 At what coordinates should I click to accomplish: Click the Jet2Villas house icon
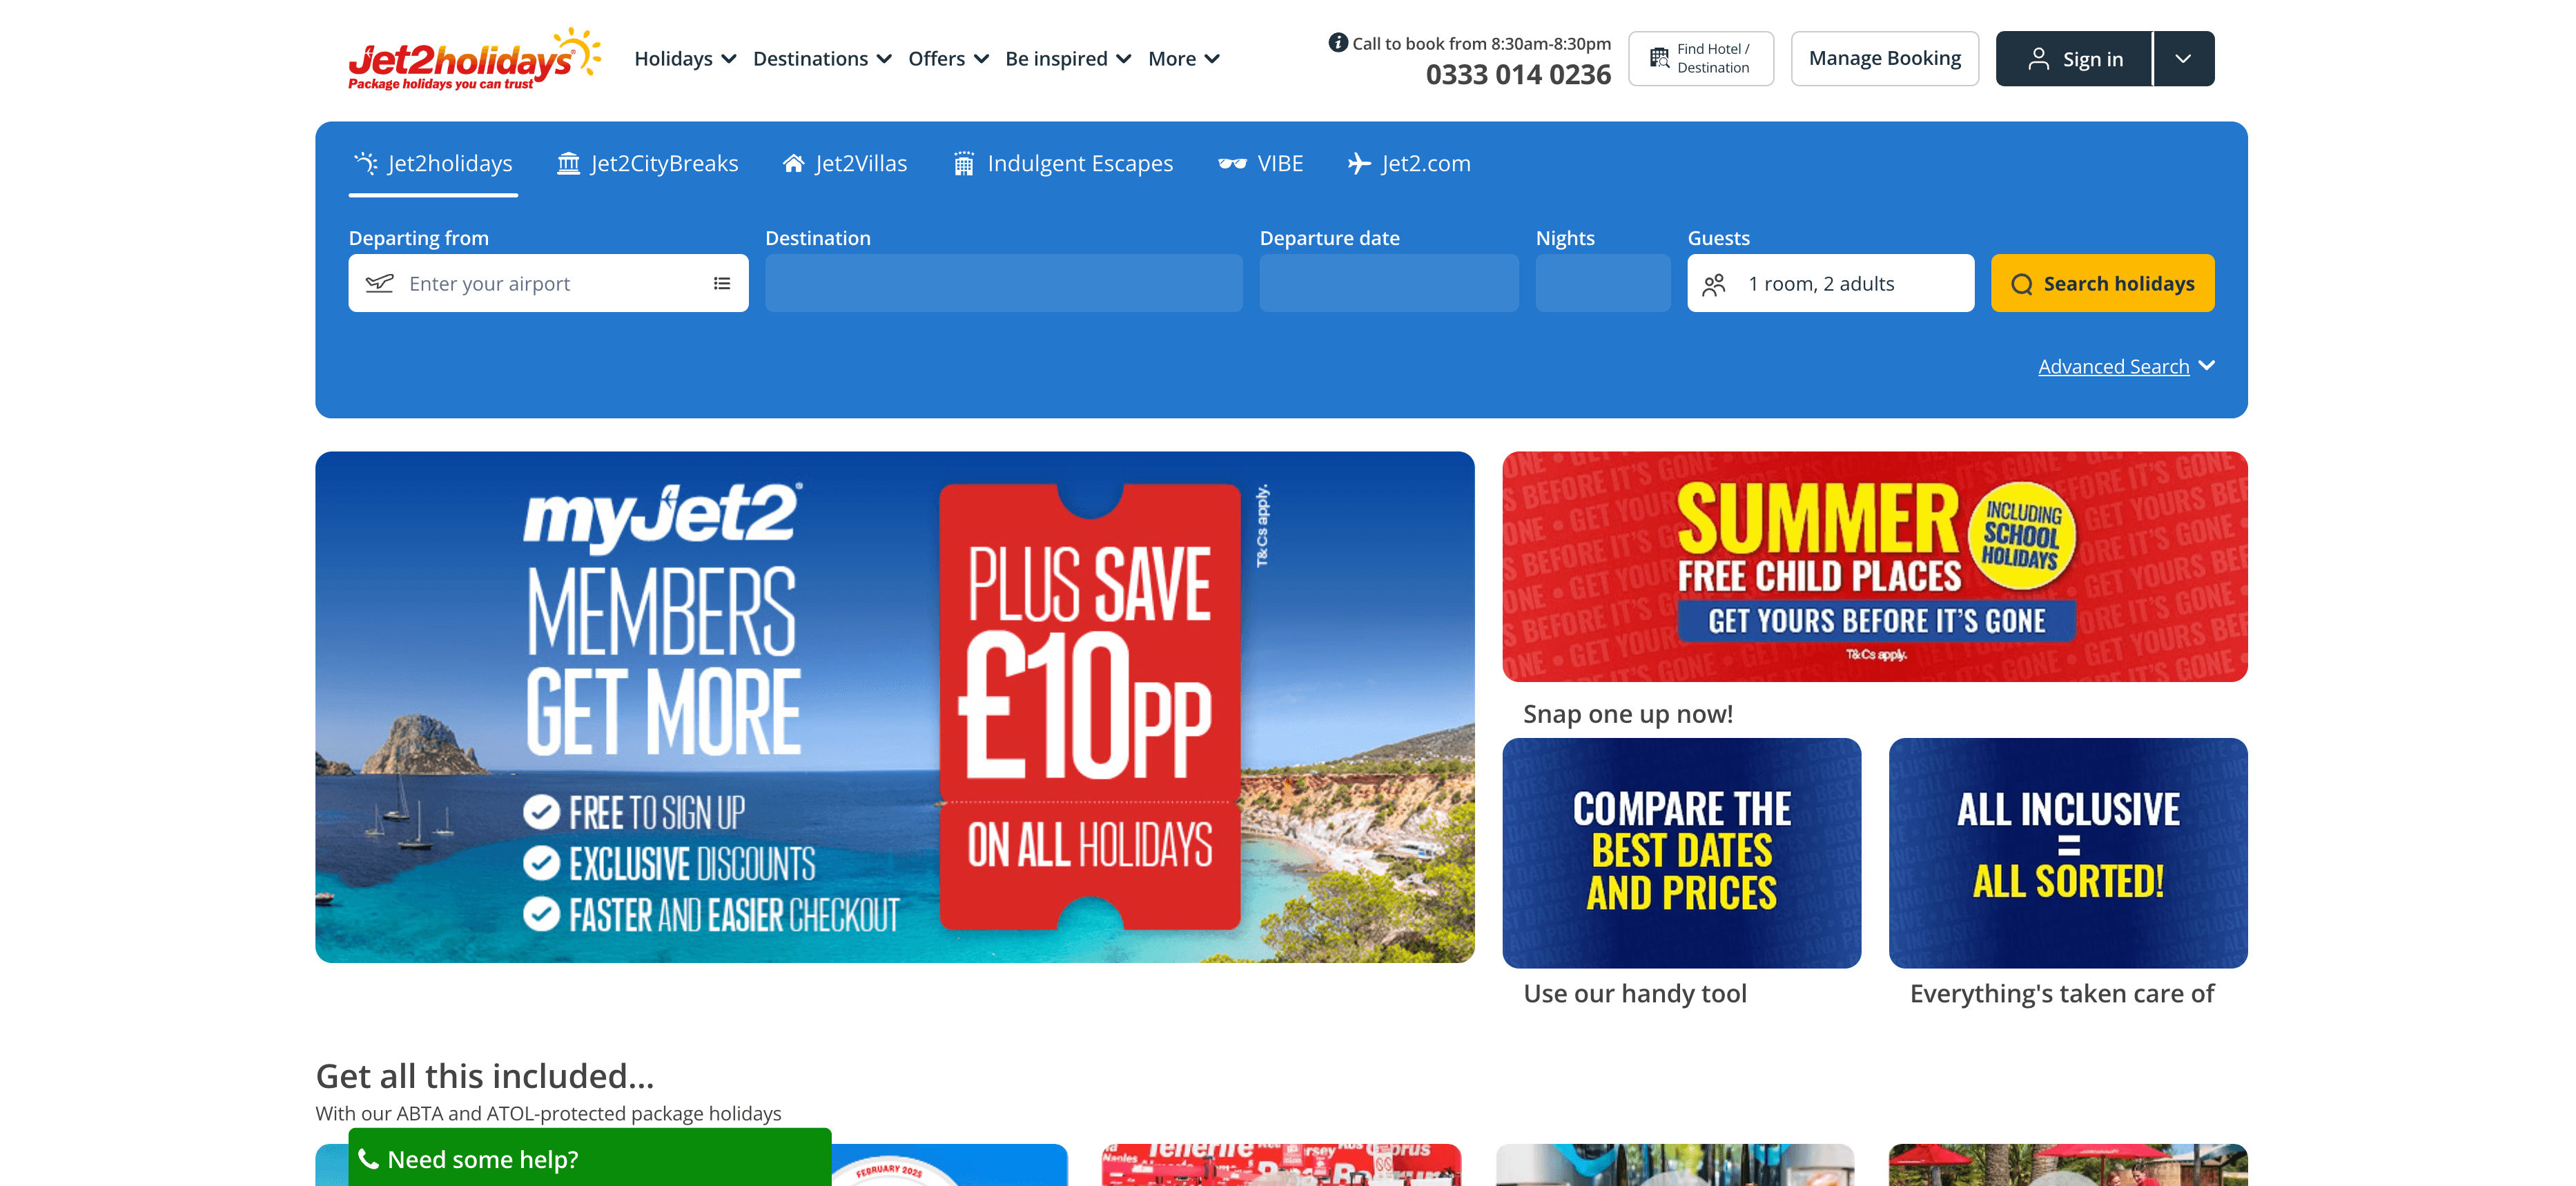[x=793, y=163]
